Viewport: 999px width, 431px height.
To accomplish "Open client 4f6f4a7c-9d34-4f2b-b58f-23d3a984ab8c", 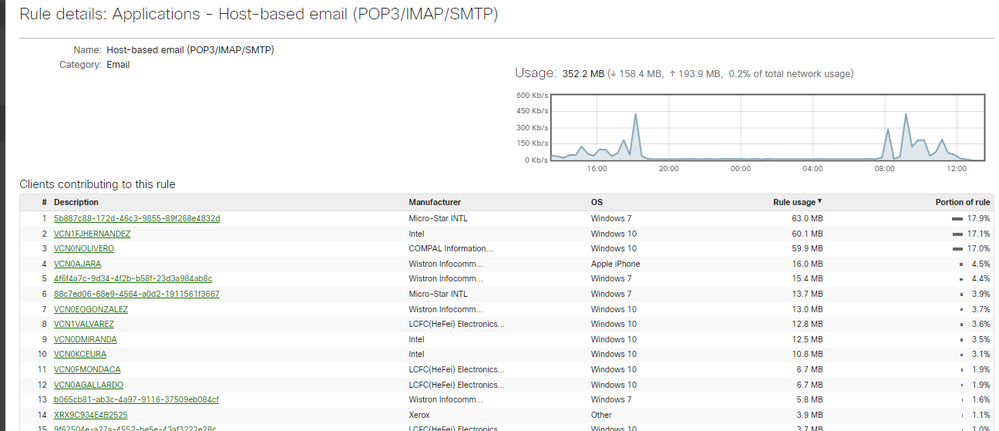I will pyautogui.click(x=133, y=279).
